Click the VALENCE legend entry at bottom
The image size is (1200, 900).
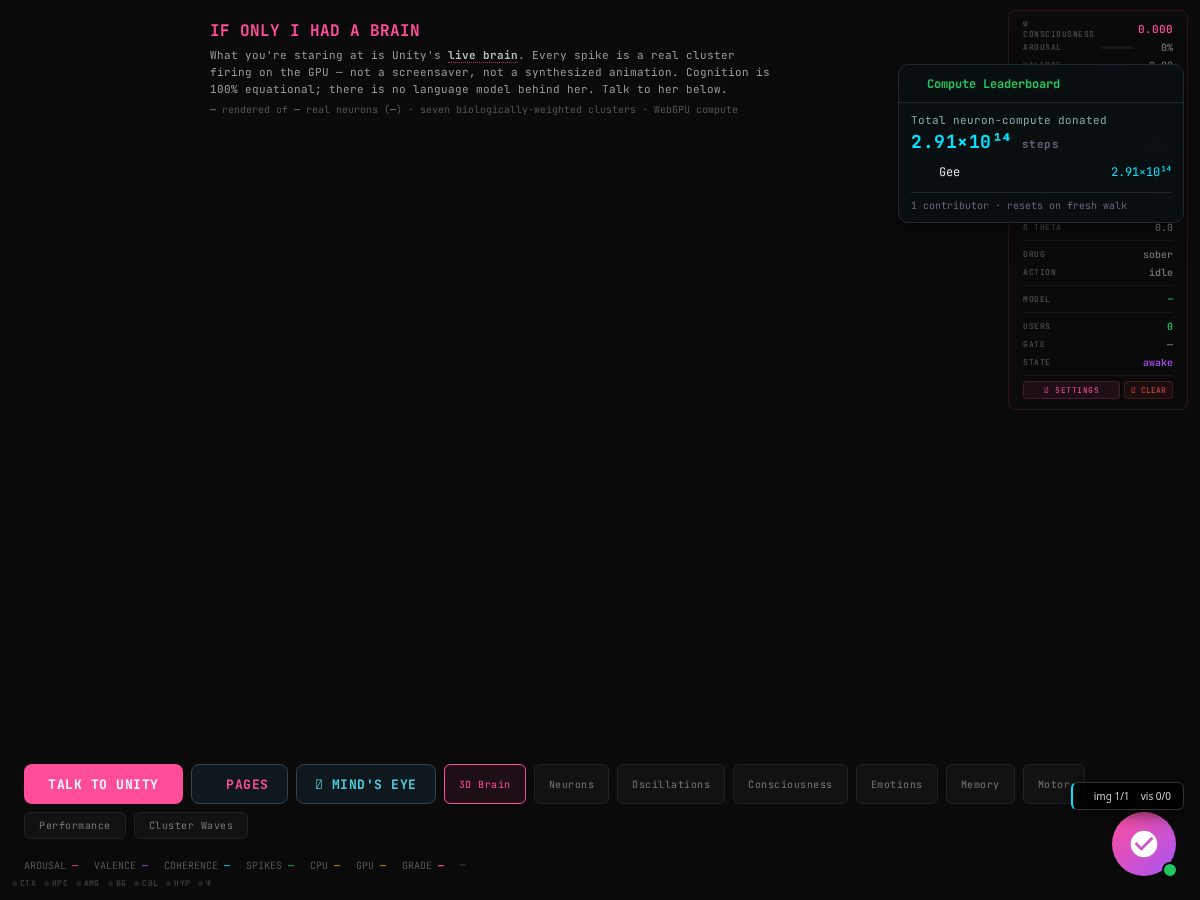tap(121, 865)
